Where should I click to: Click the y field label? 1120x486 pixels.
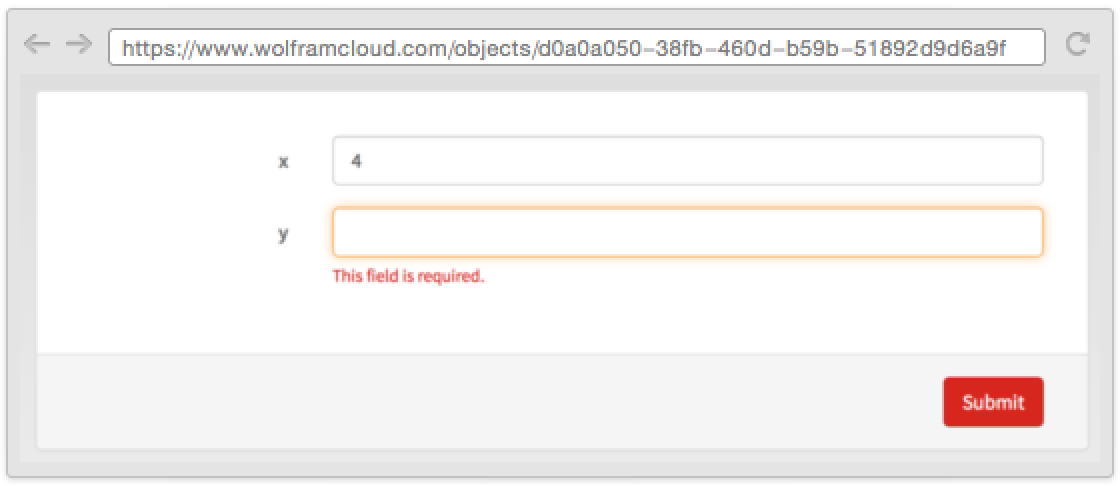click(x=283, y=234)
